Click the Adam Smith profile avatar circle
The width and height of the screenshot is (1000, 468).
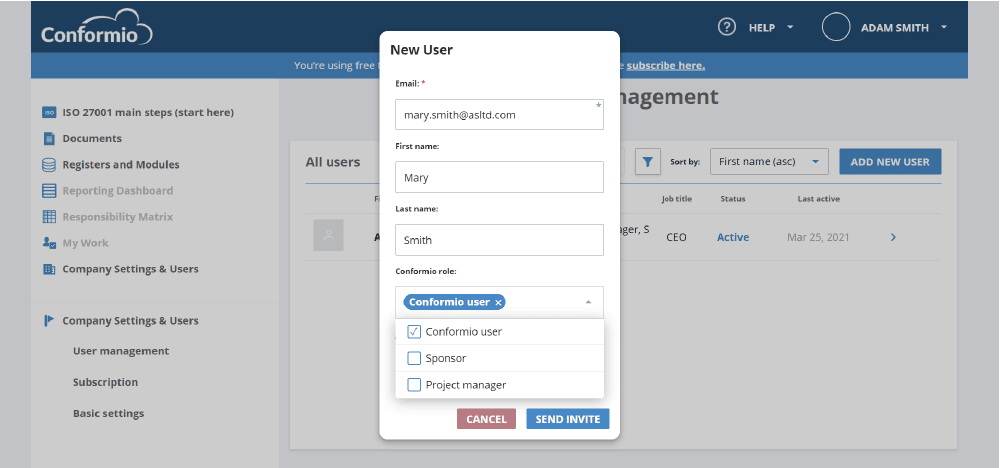pos(835,27)
